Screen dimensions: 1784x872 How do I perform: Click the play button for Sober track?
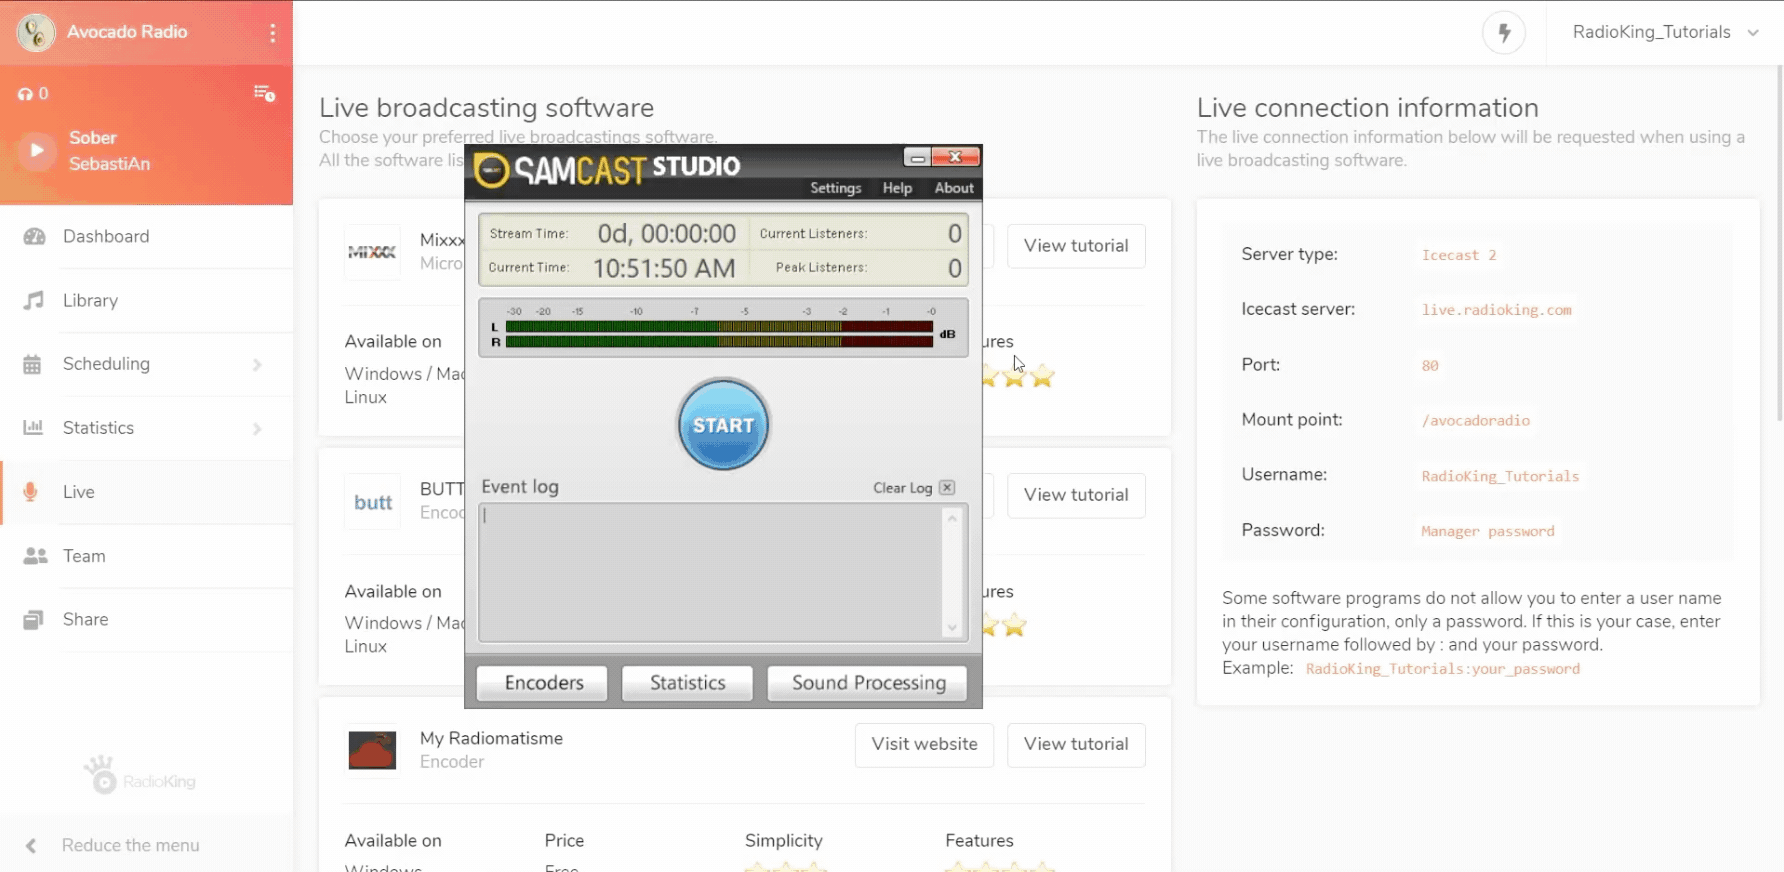click(37, 150)
